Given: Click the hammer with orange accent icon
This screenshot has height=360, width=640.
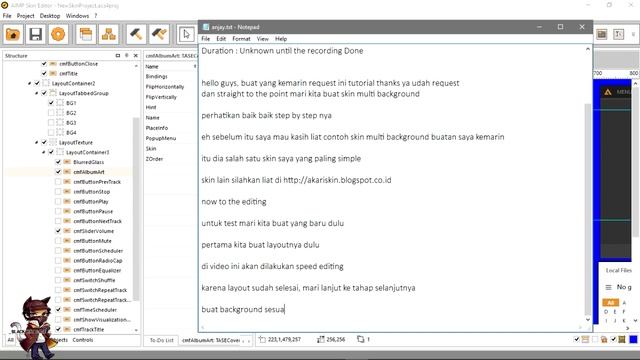Looking at the screenshot, I should 159,34.
